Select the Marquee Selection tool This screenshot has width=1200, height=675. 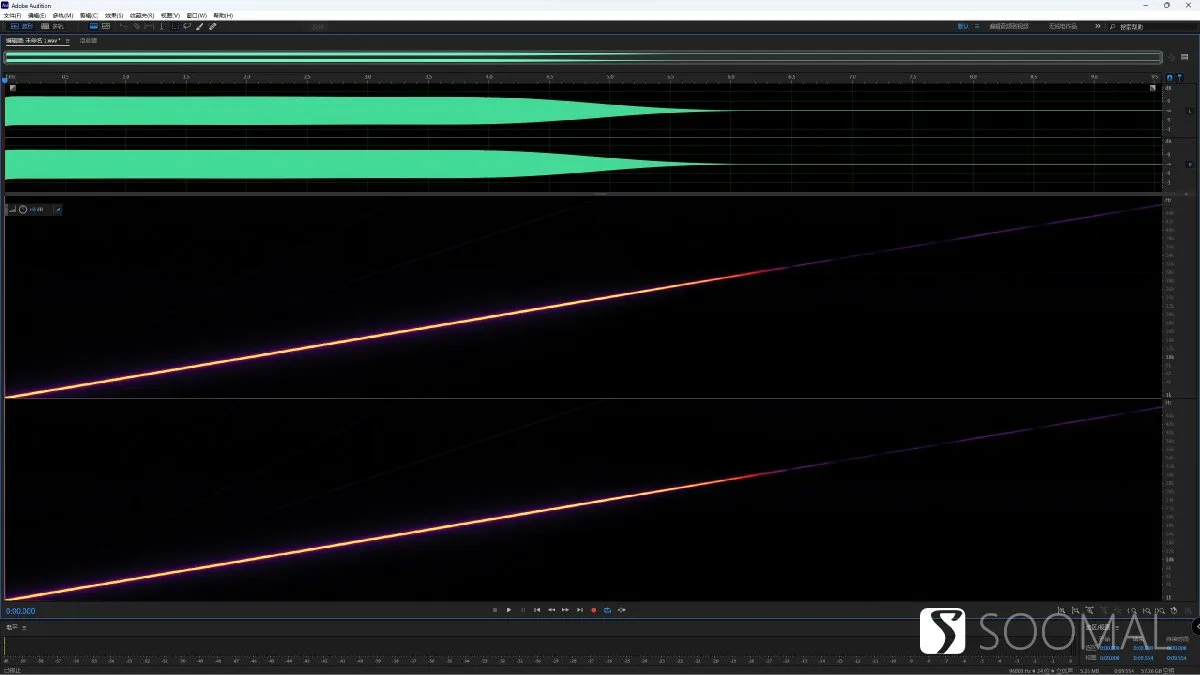[x=176, y=26]
